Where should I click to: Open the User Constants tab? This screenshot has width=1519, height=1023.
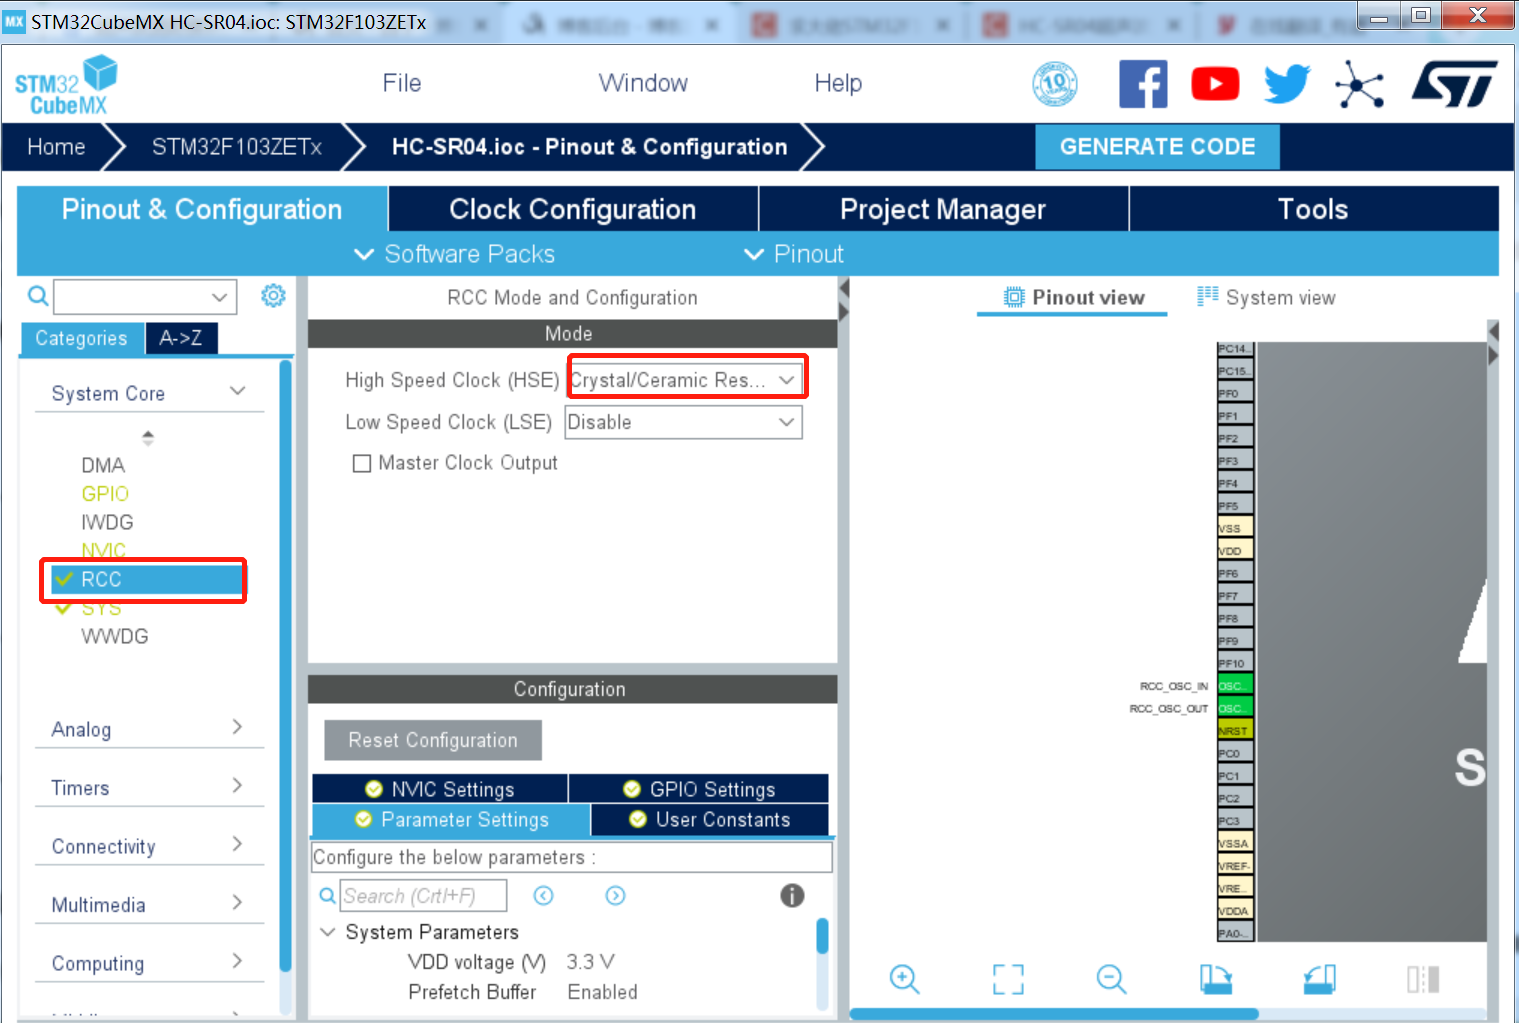(x=710, y=820)
